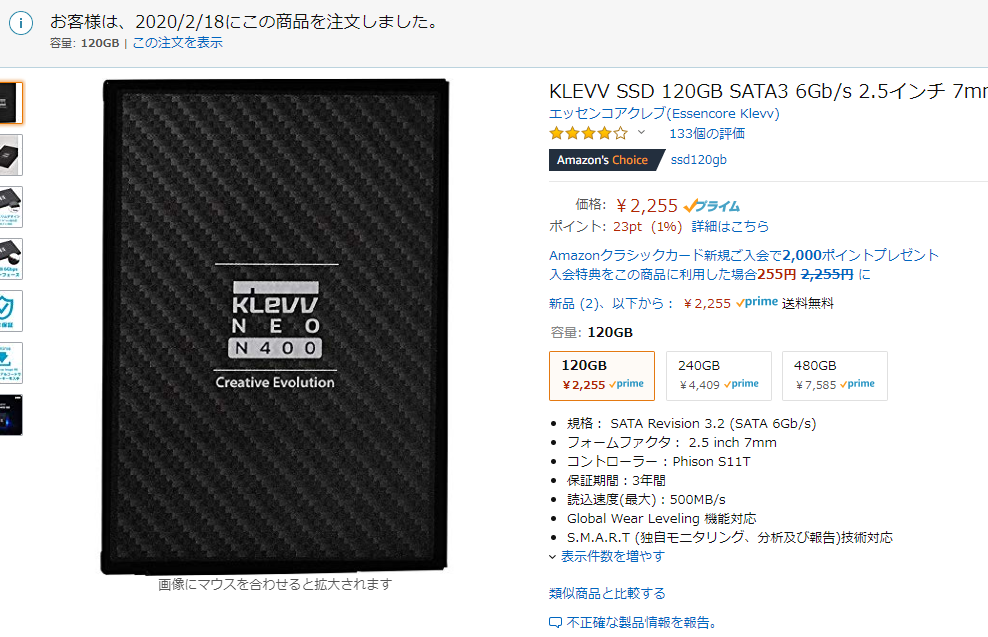Open the Essencore Klevv brand link

coord(664,113)
